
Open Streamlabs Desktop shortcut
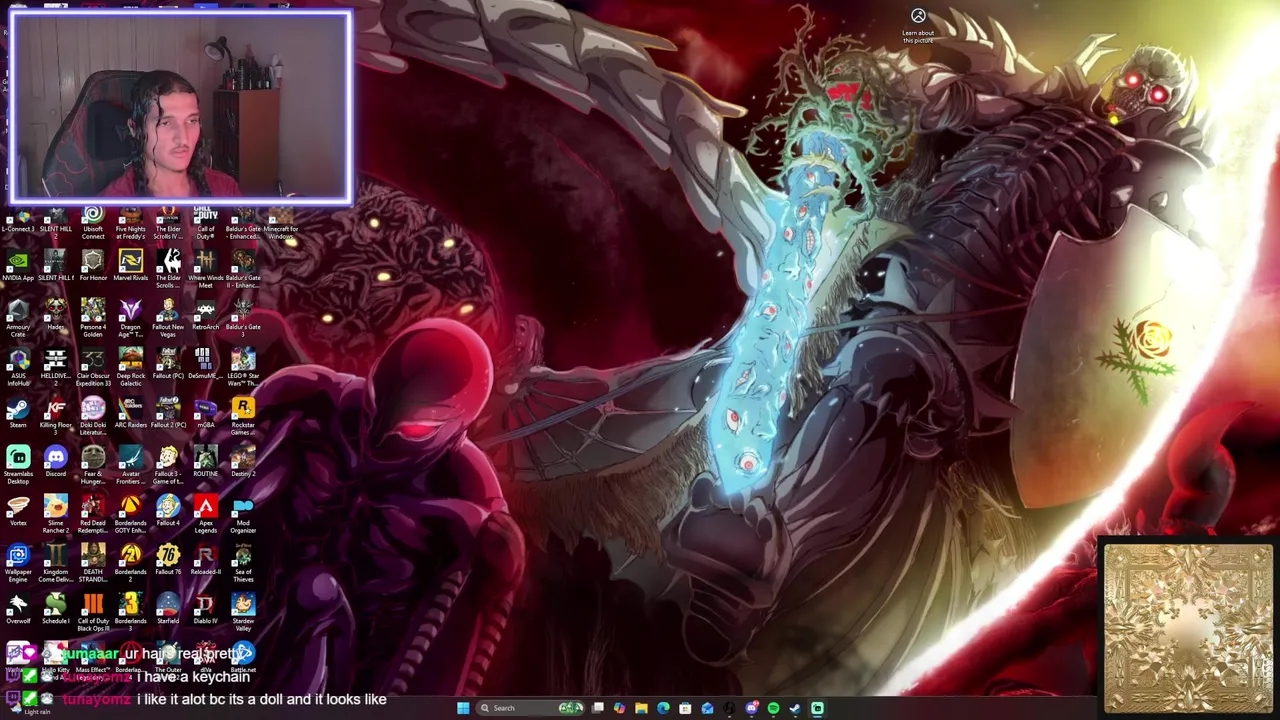[18, 466]
